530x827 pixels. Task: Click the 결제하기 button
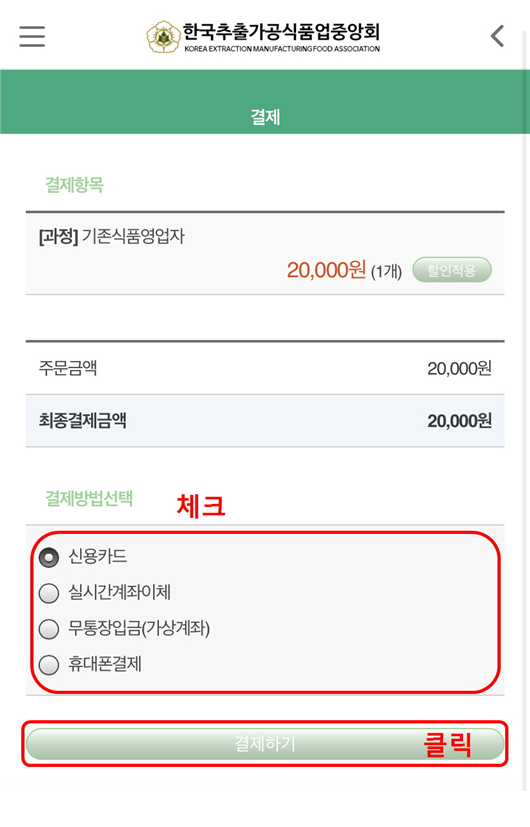[x=265, y=744]
